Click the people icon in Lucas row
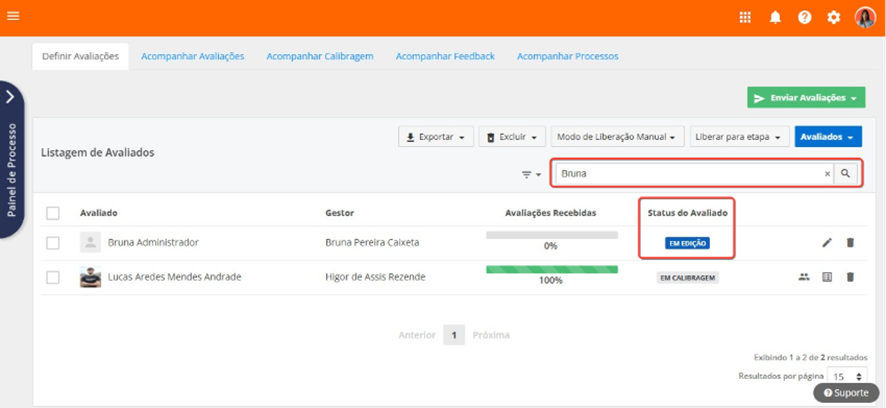Screen dimensions: 886x408 804,277
